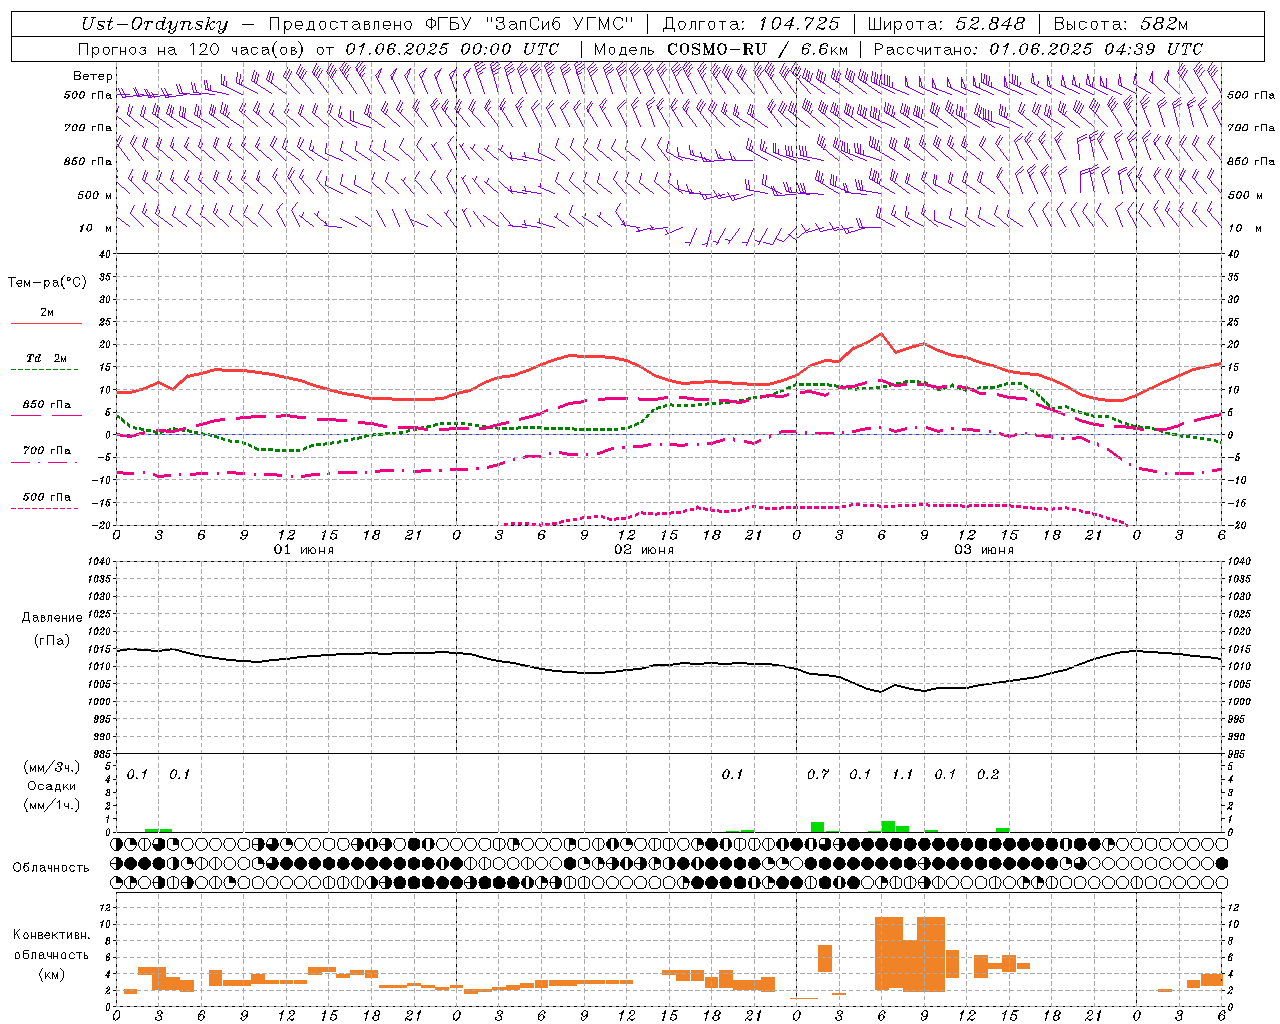Click the Давление pressure panel label
Screen dimensions: 1280x1024
(x=52, y=618)
